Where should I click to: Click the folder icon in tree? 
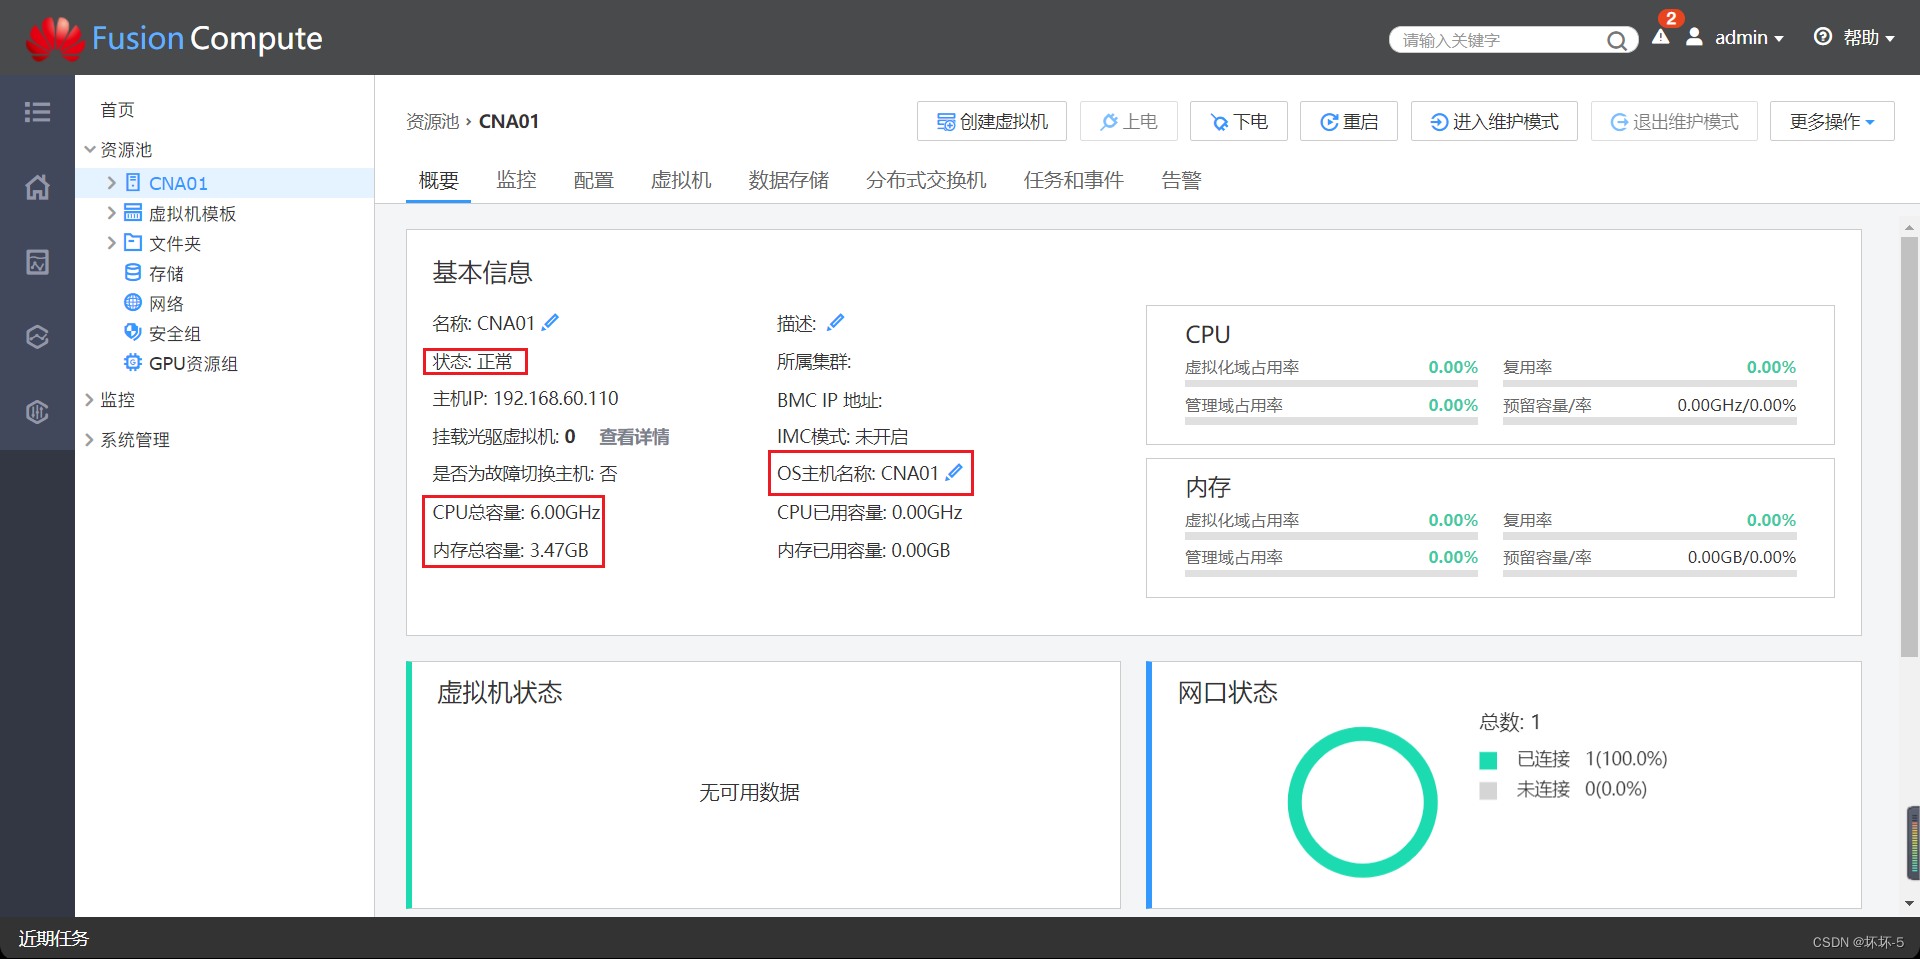[x=133, y=242]
